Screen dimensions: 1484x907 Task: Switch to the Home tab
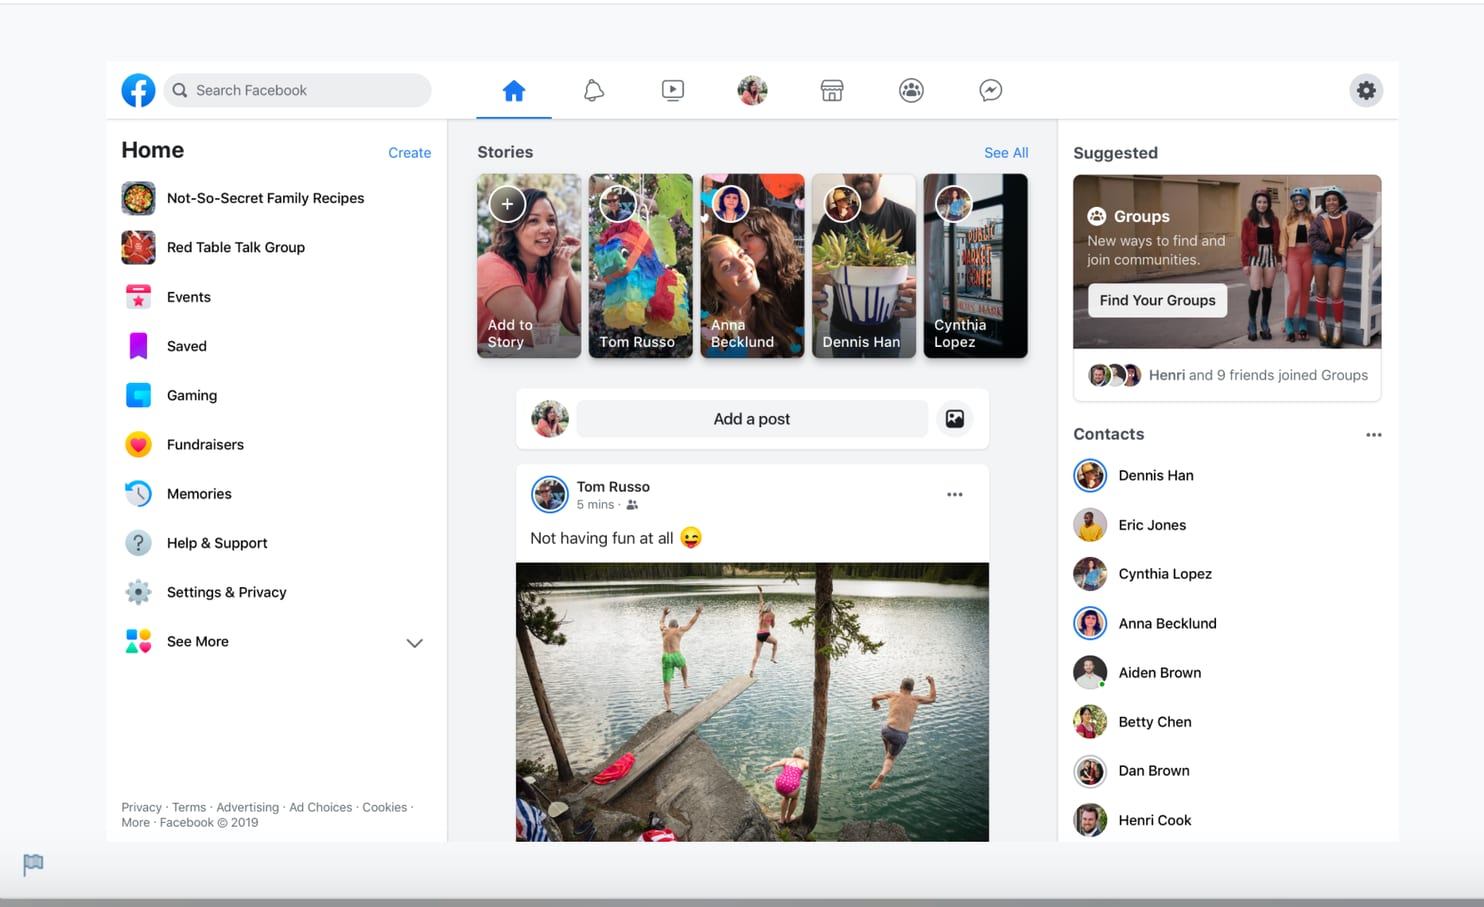pos(514,91)
